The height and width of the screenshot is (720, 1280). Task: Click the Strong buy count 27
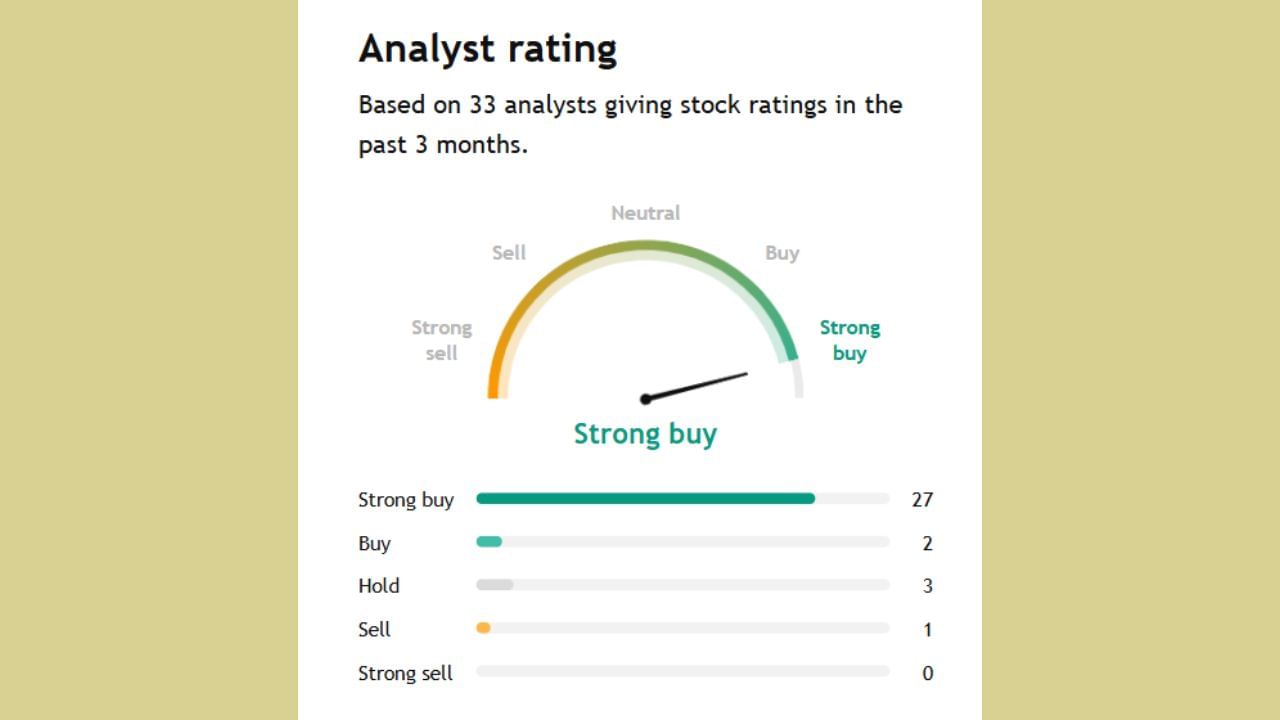pos(921,499)
